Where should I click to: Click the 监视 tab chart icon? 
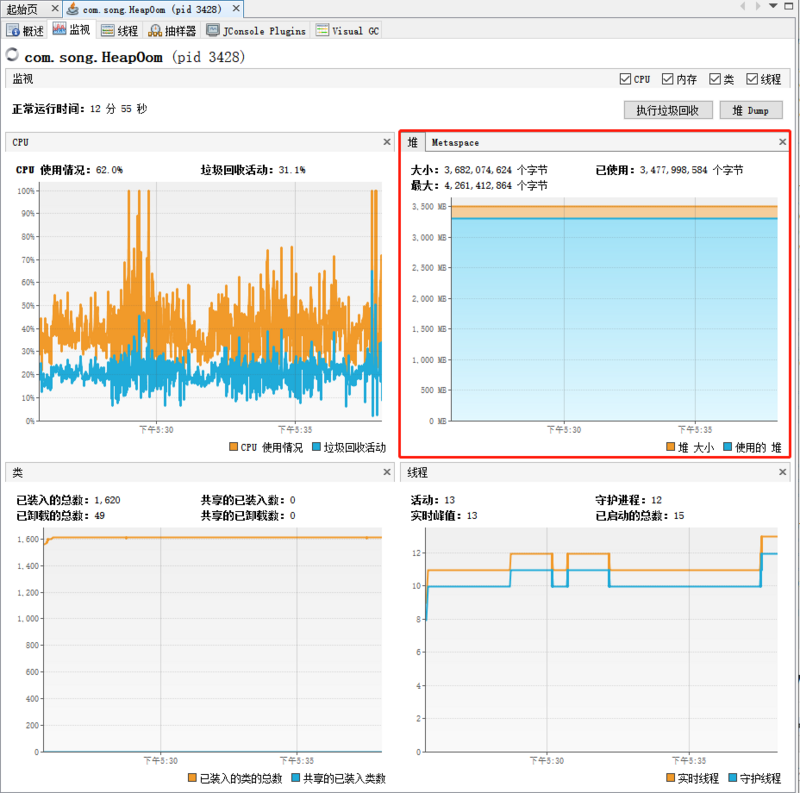pos(59,29)
